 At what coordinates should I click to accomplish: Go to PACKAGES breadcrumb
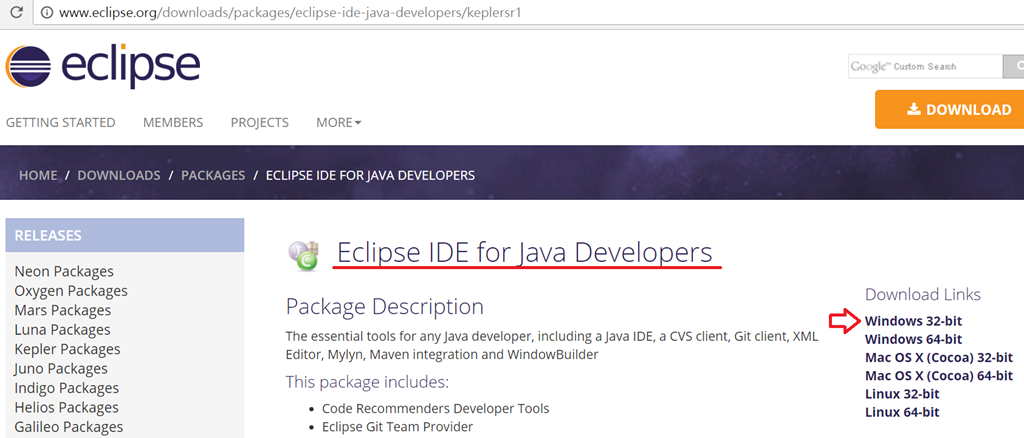click(213, 176)
